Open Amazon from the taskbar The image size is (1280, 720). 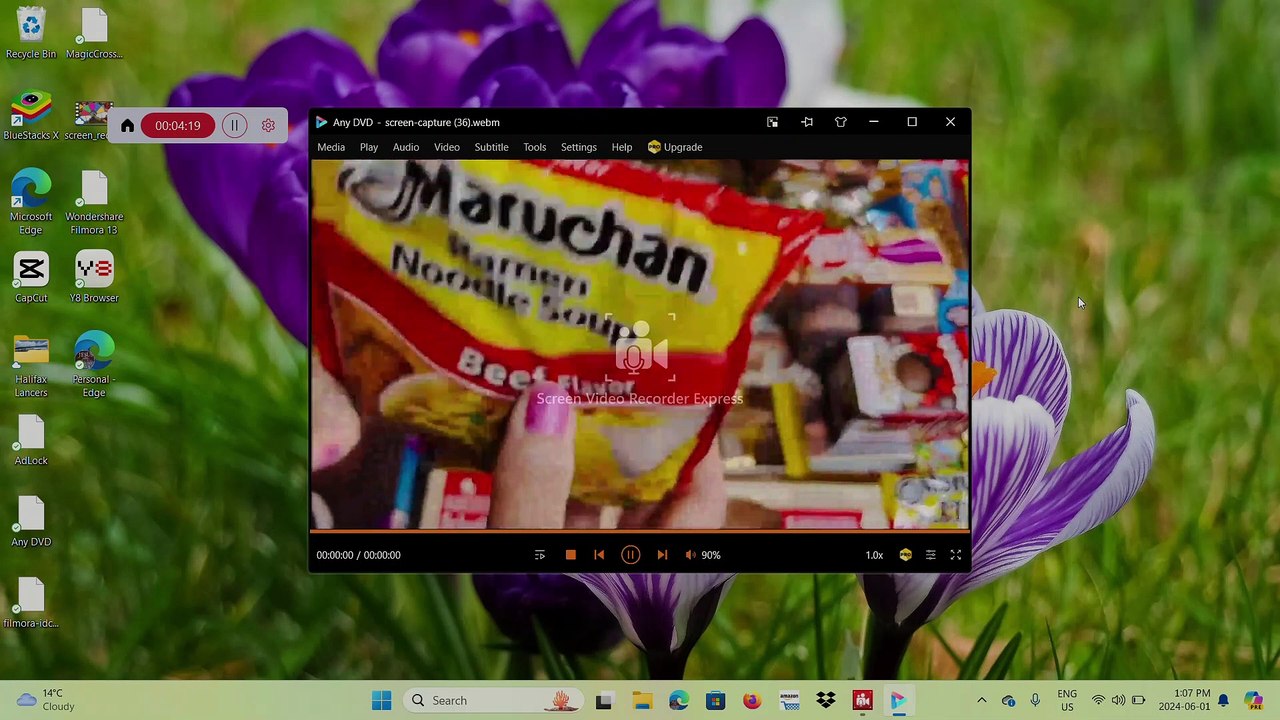coord(789,701)
